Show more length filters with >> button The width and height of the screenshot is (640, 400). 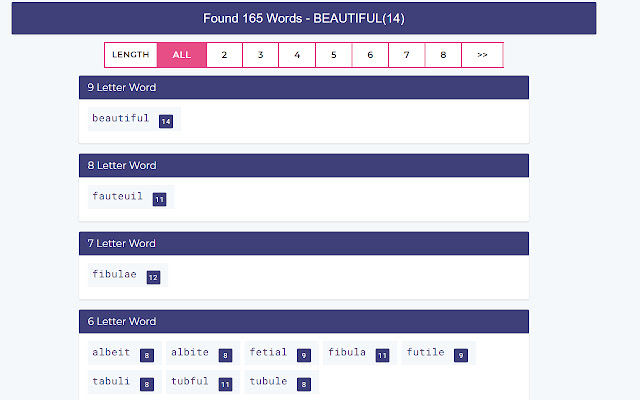point(482,55)
